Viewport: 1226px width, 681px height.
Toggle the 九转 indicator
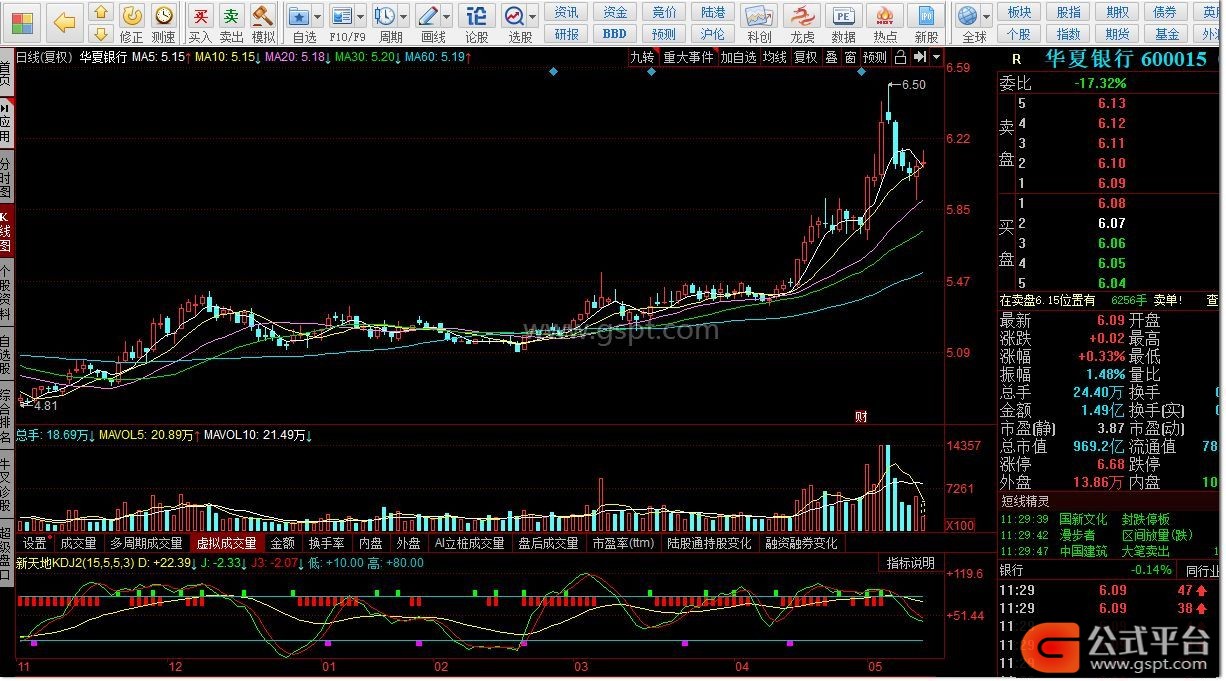642,57
